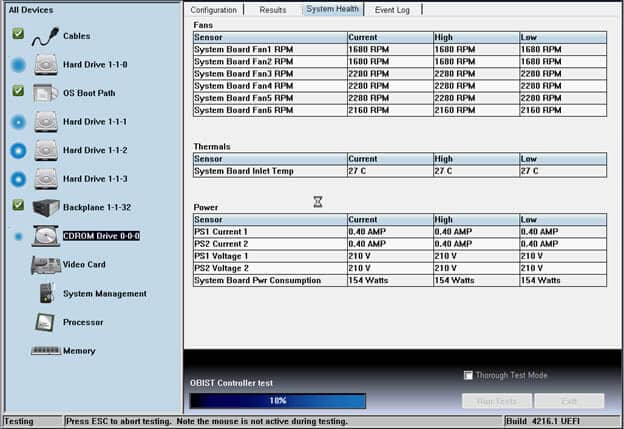624x429 pixels.
Task: Select the Hard Drive 1-1-0 icon
Action: click(x=46, y=65)
